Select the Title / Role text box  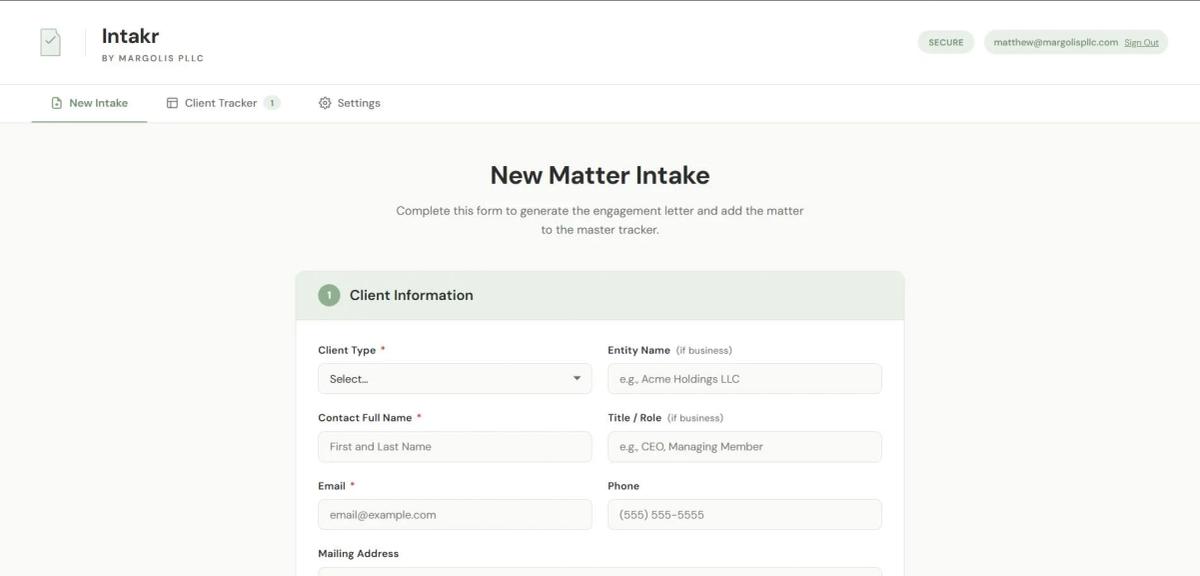(744, 447)
